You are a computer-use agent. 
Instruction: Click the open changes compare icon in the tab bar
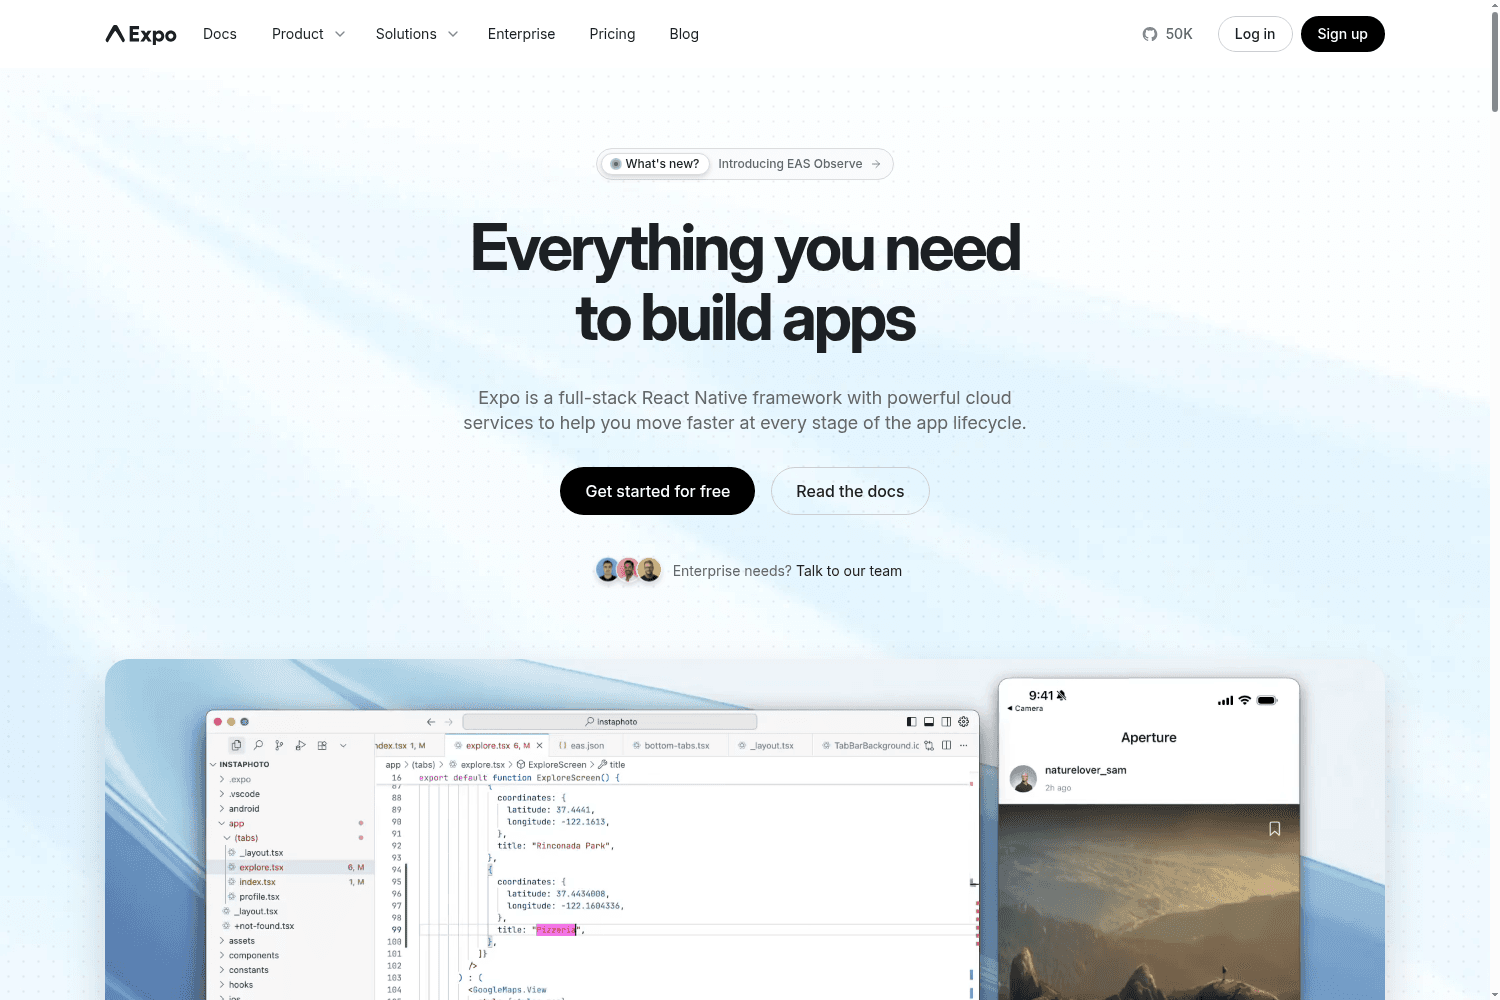click(x=929, y=745)
